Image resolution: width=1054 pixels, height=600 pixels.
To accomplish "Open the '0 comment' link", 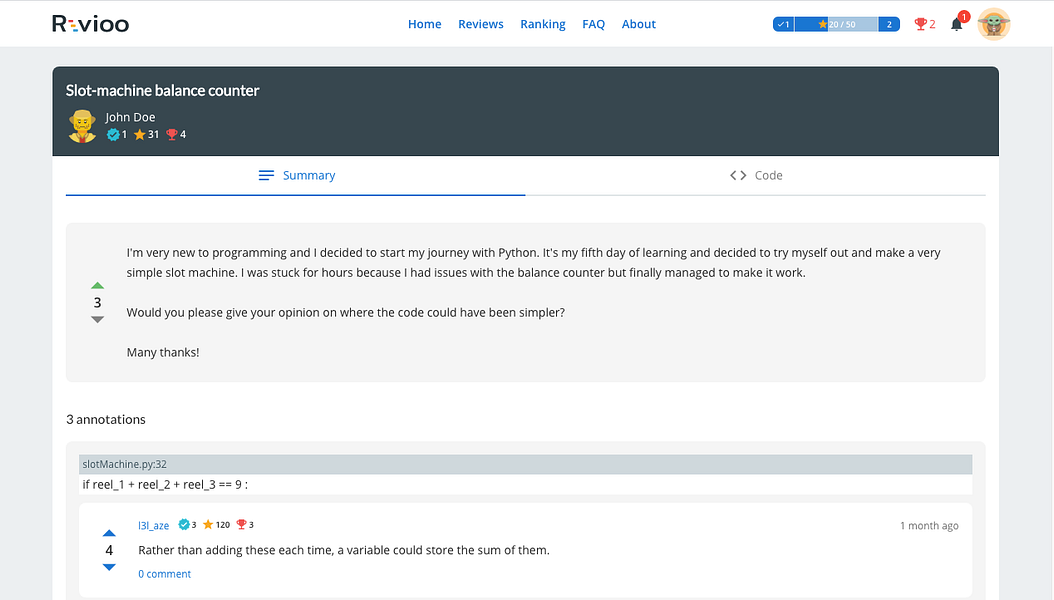I will click(164, 574).
